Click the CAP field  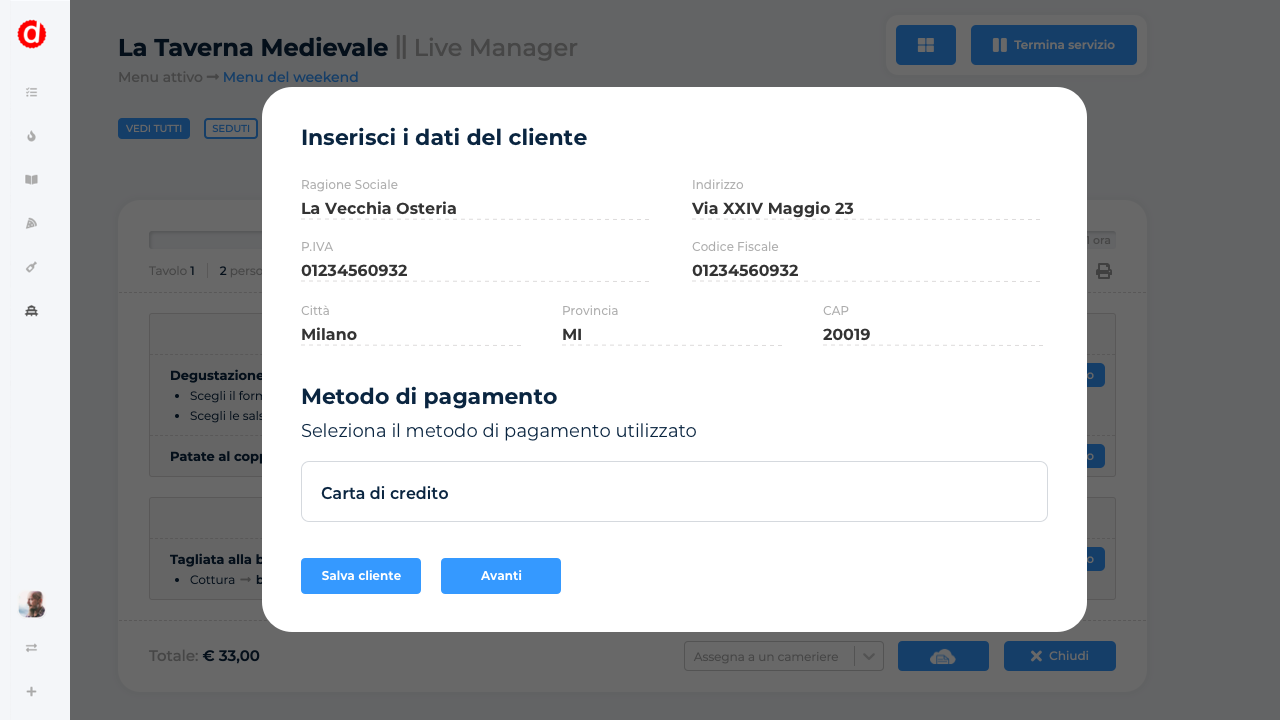[933, 335]
